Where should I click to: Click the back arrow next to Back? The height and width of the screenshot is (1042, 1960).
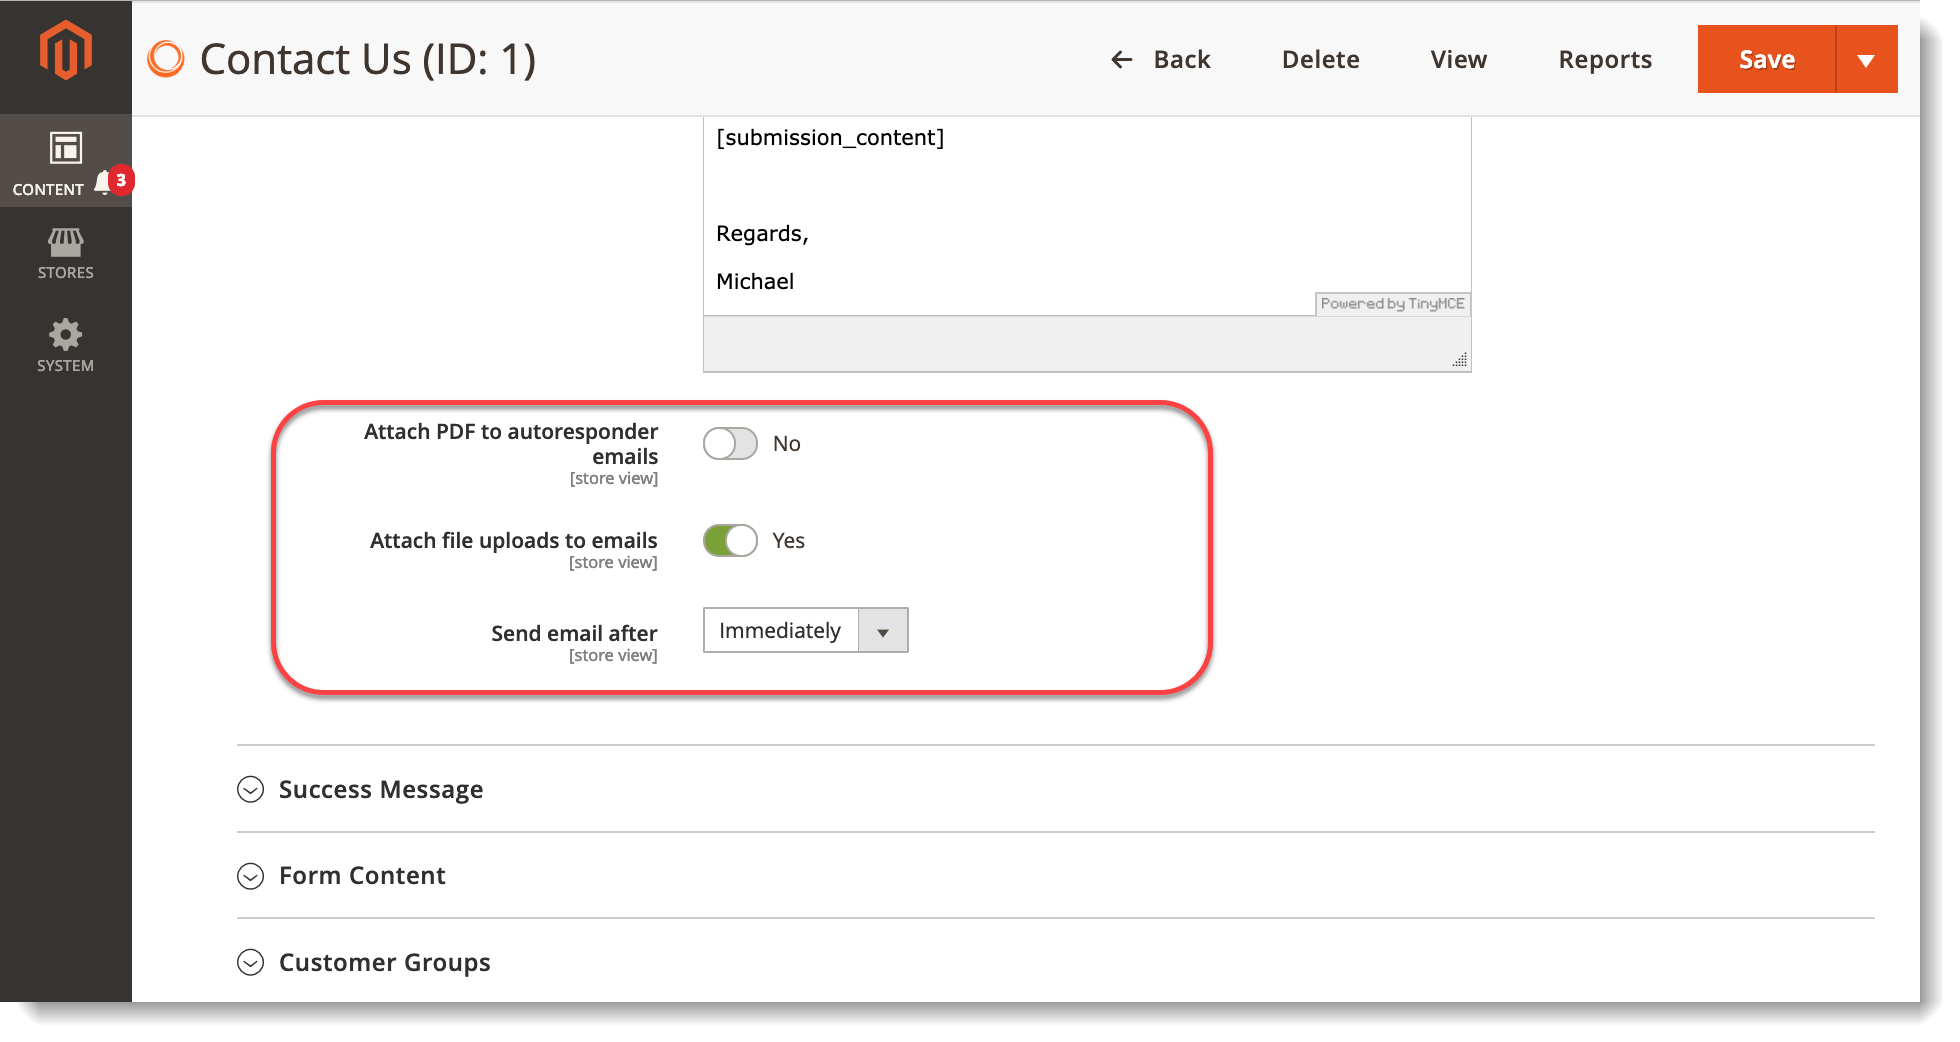(x=1120, y=59)
